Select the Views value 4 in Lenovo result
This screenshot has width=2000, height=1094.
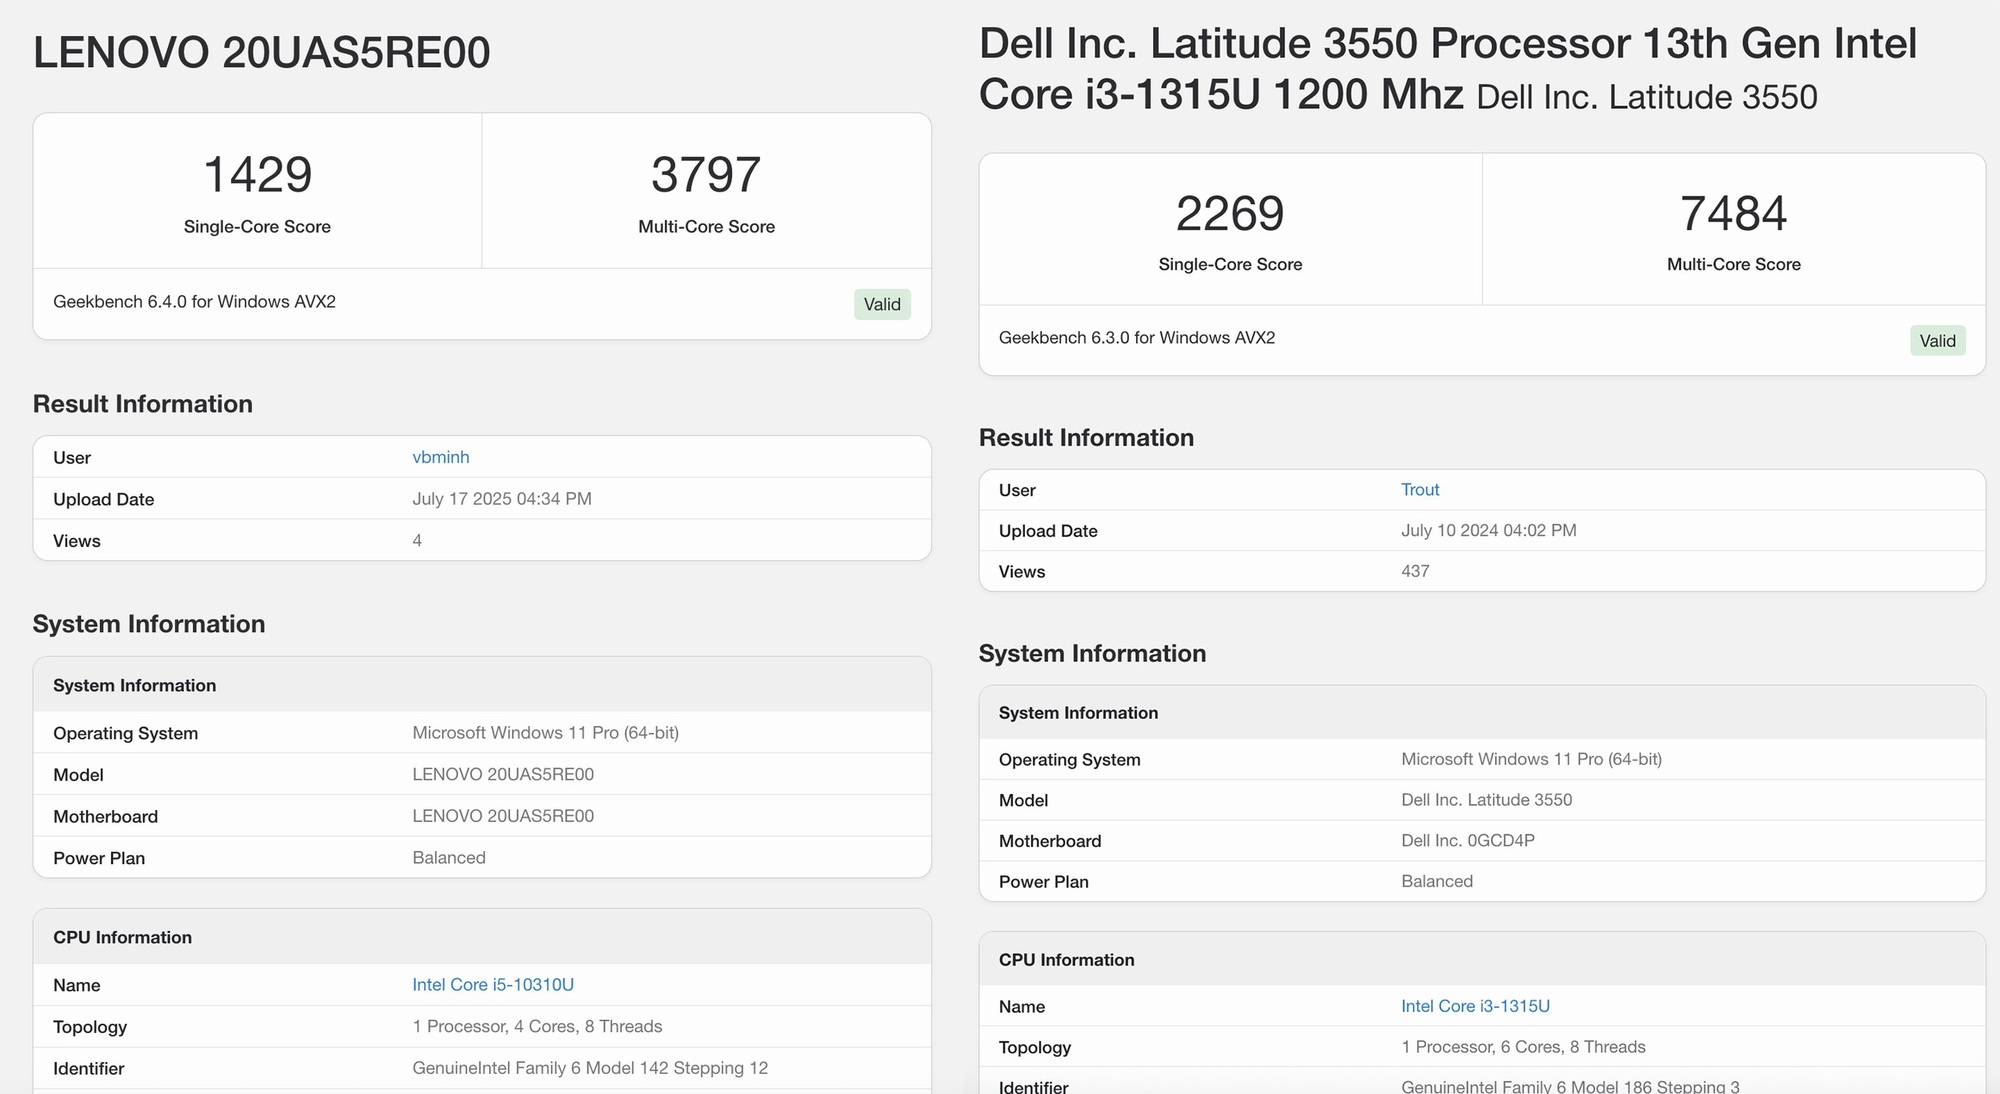pyautogui.click(x=417, y=541)
